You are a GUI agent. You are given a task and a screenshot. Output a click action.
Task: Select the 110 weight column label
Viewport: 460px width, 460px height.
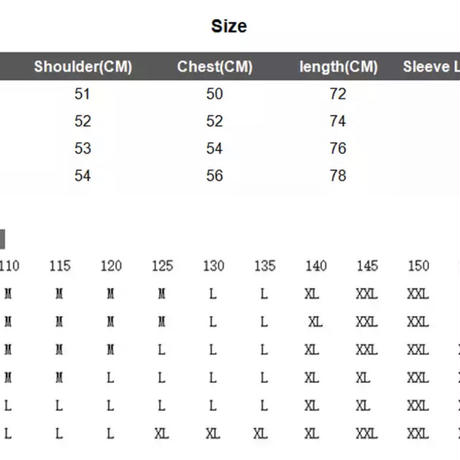pyautogui.click(x=9, y=266)
